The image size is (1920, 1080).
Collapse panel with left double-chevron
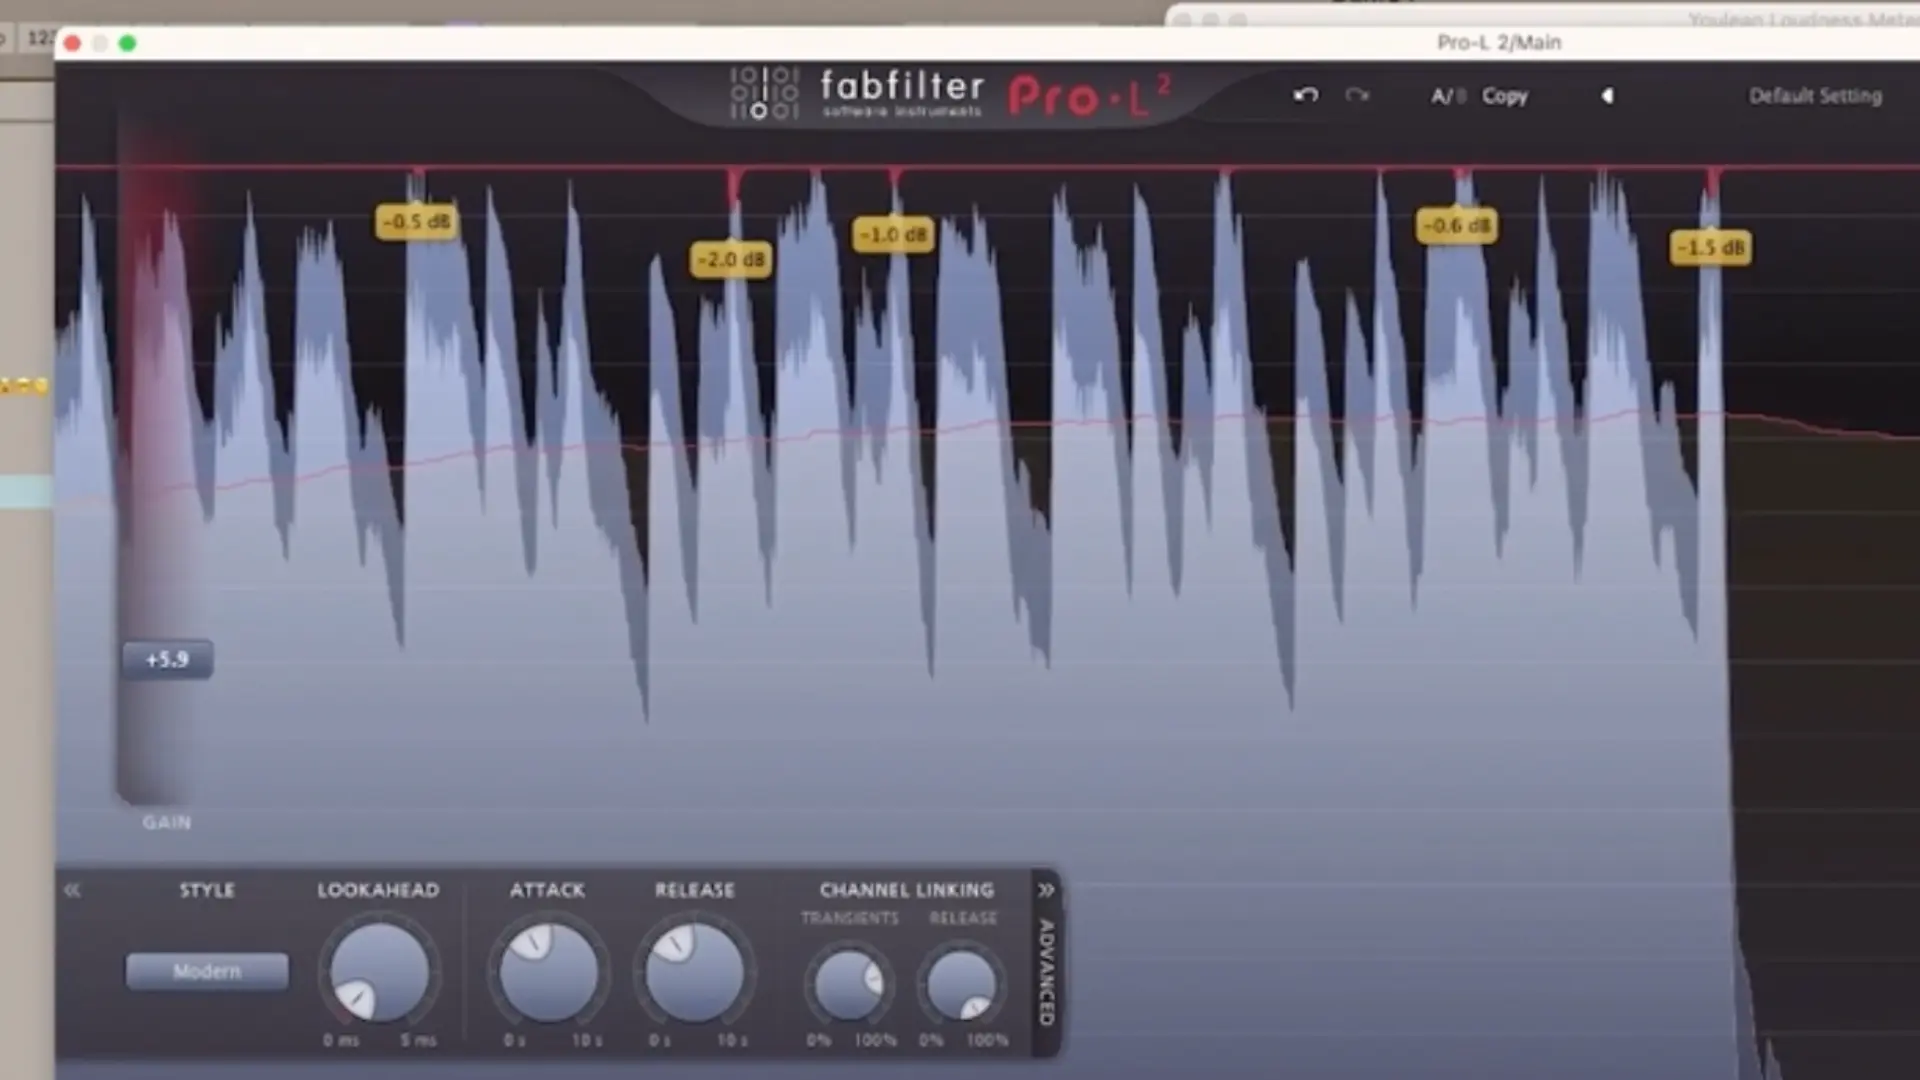coord(72,890)
